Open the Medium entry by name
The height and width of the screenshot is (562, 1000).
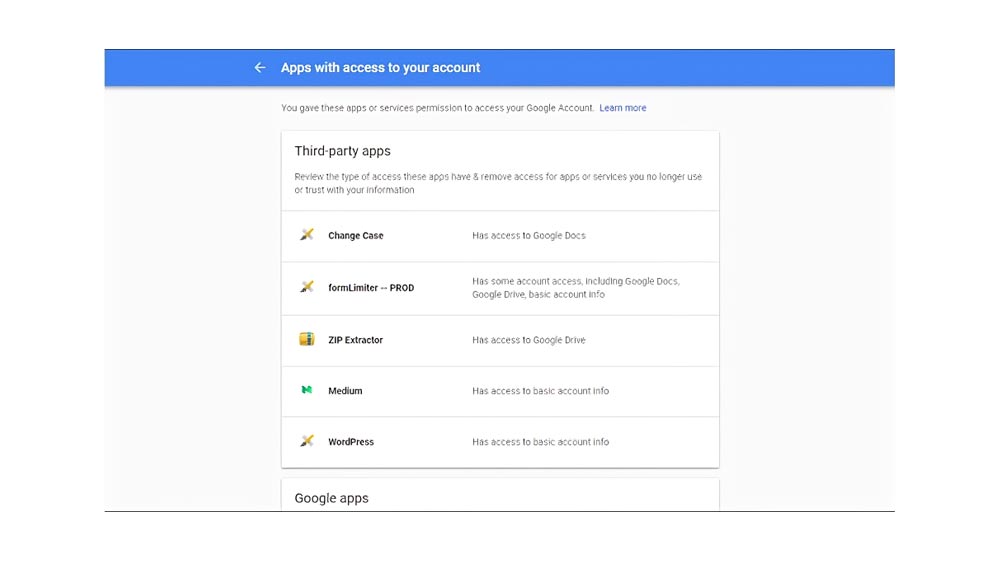[x=345, y=391]
